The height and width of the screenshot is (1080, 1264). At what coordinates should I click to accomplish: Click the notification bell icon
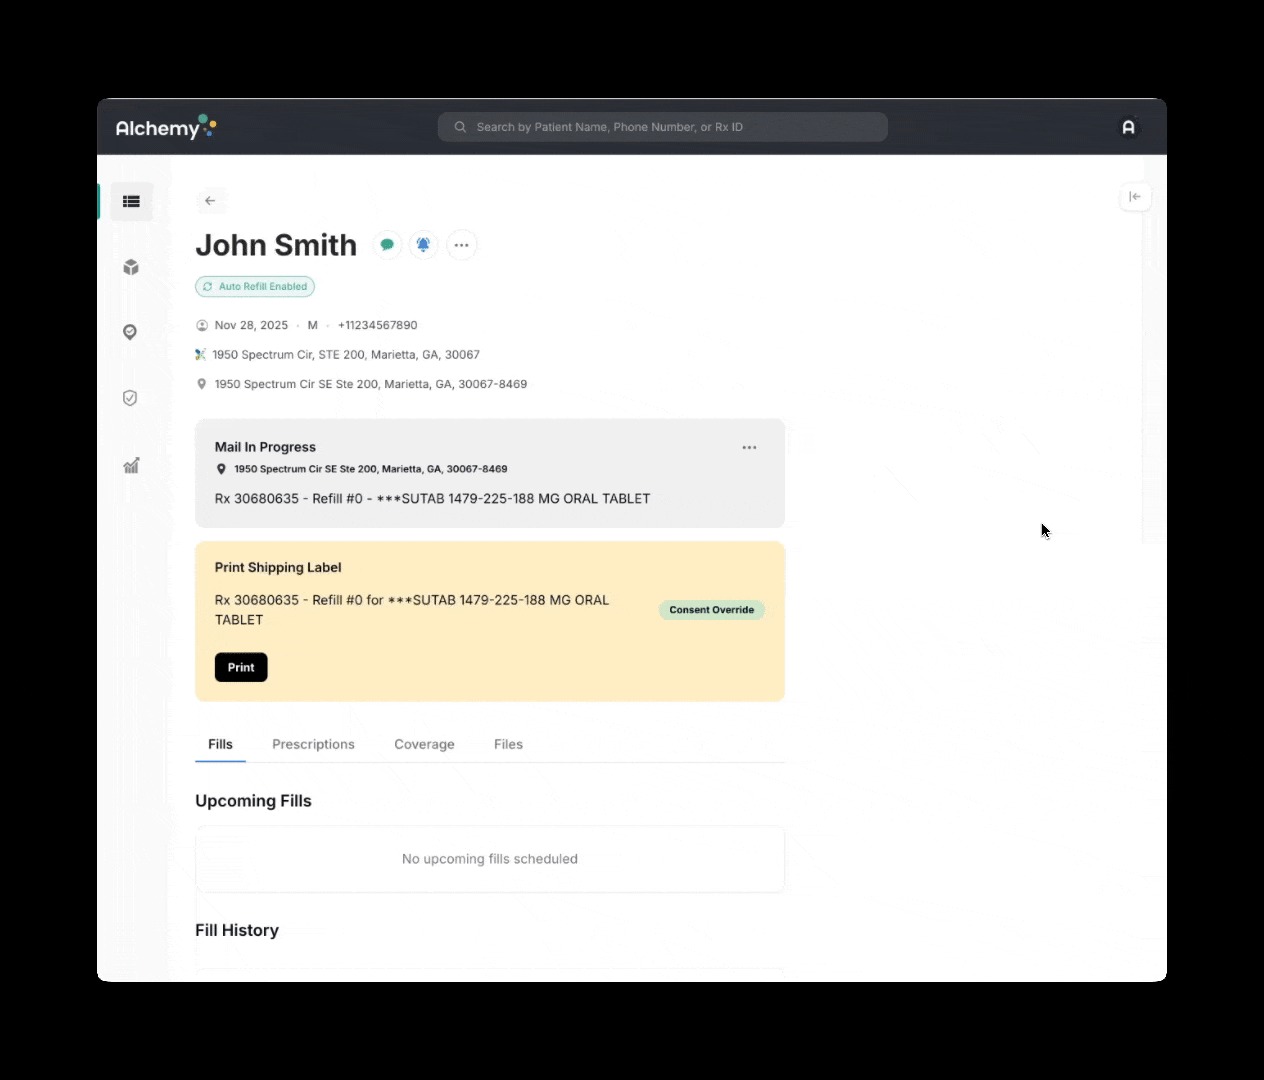coord(424,245)
